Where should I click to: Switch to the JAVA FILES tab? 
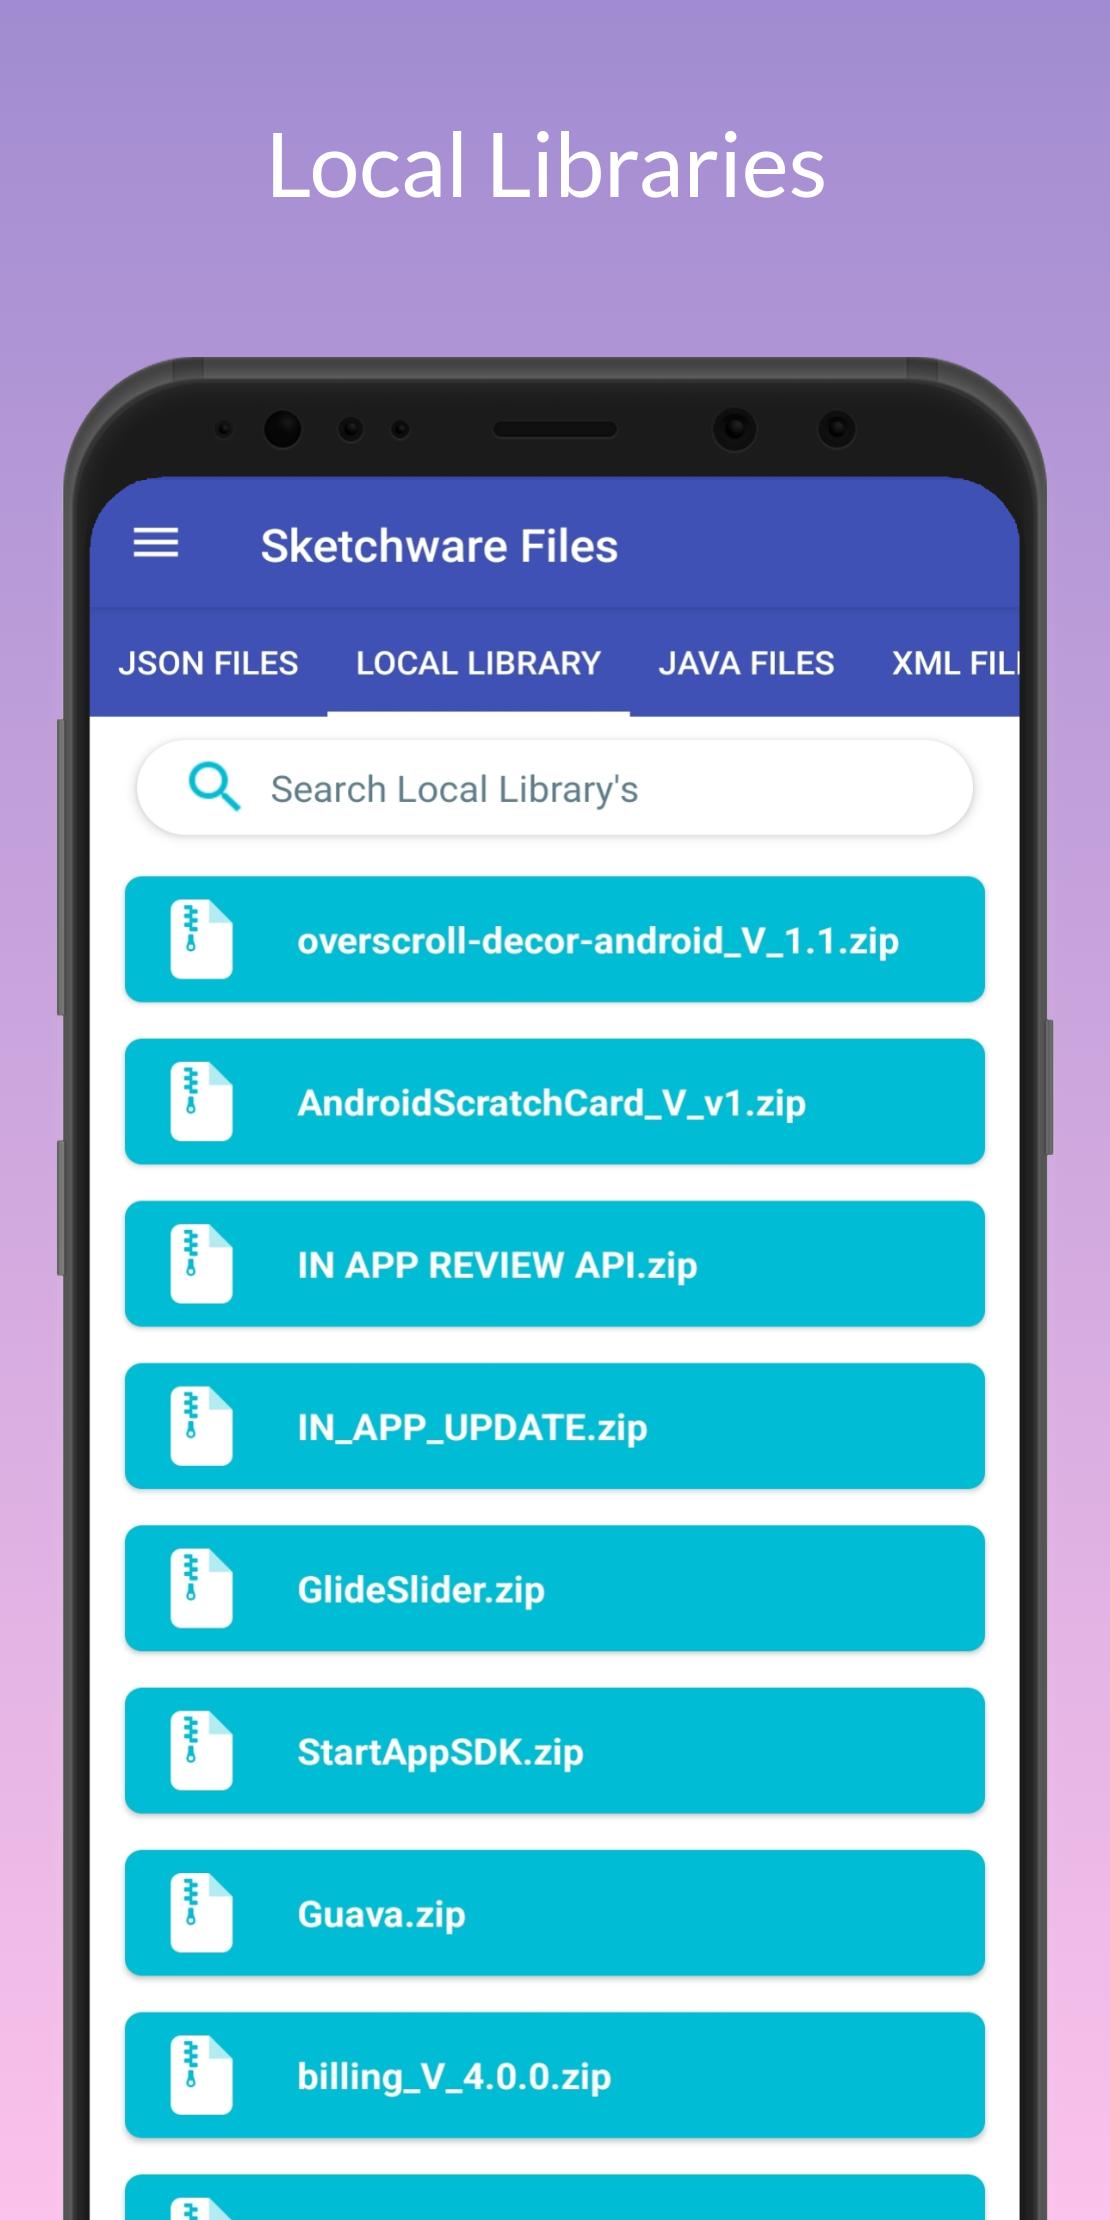pos(746,663)
